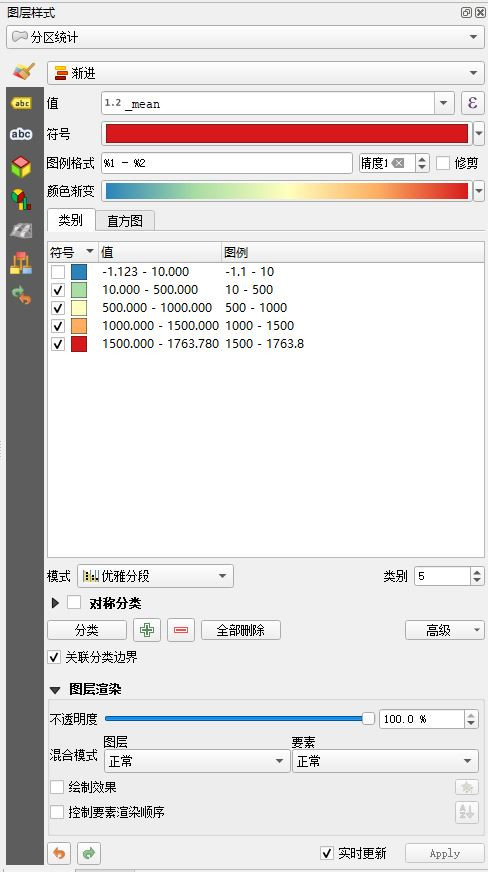This screenshot has width=488, height=872.
Task: Click the 分类 classify button
Action: (87, 630)
